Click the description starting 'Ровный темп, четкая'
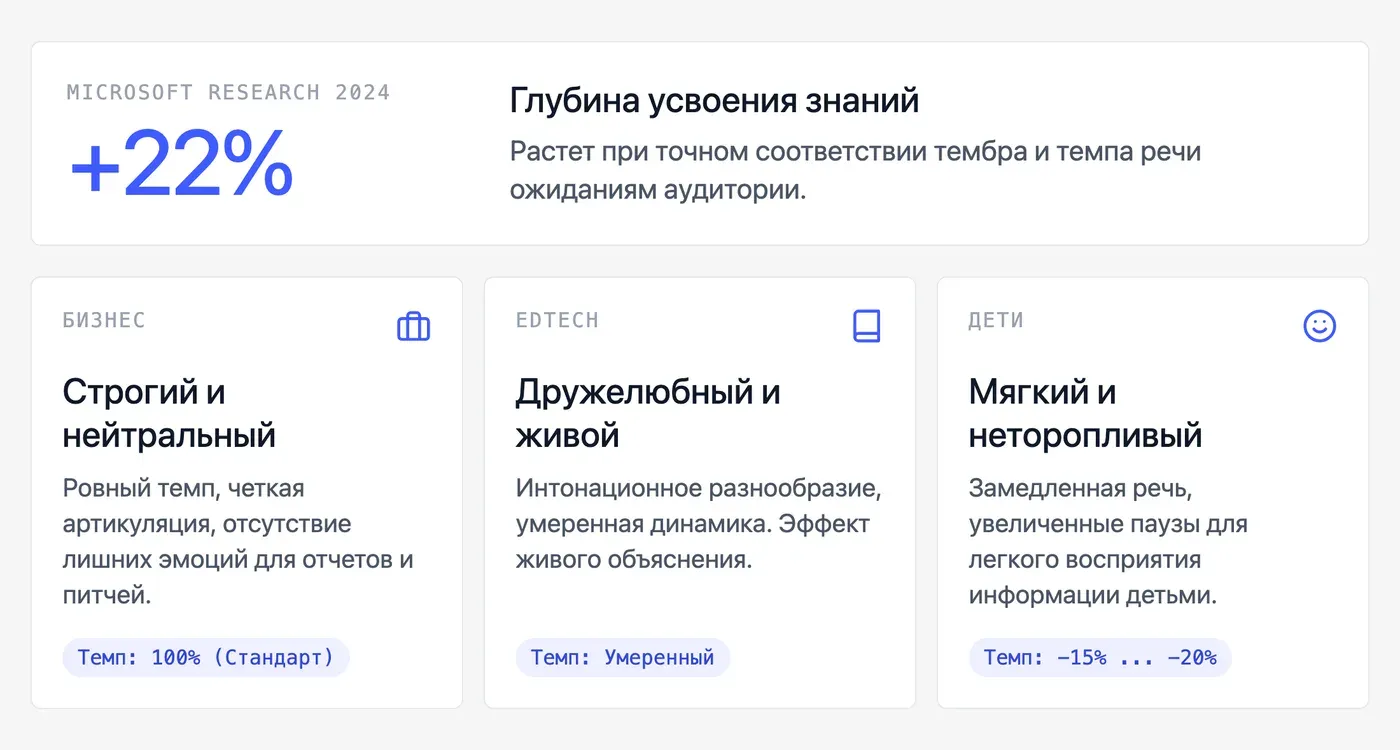 click(238, 542)
